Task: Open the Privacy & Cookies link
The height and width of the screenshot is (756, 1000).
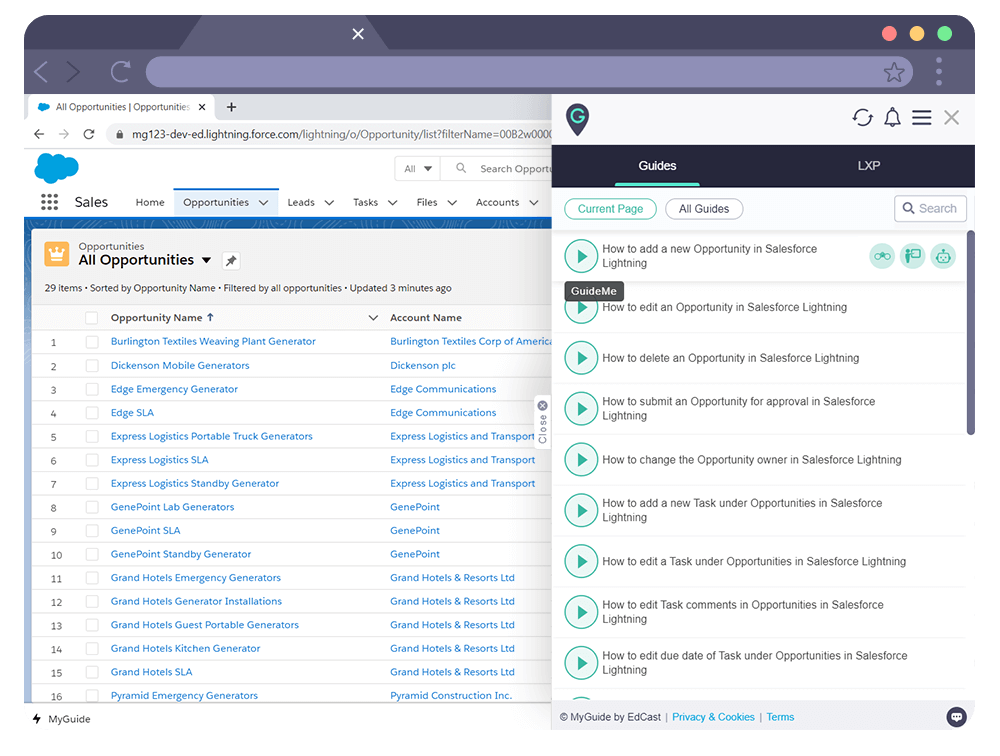Action: click(x=713, y=717)
